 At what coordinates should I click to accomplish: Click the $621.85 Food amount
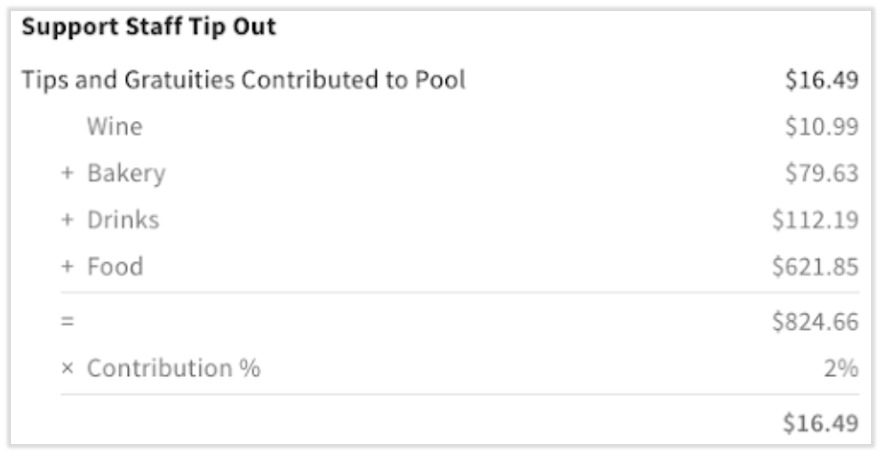click(x=814, y=267)
